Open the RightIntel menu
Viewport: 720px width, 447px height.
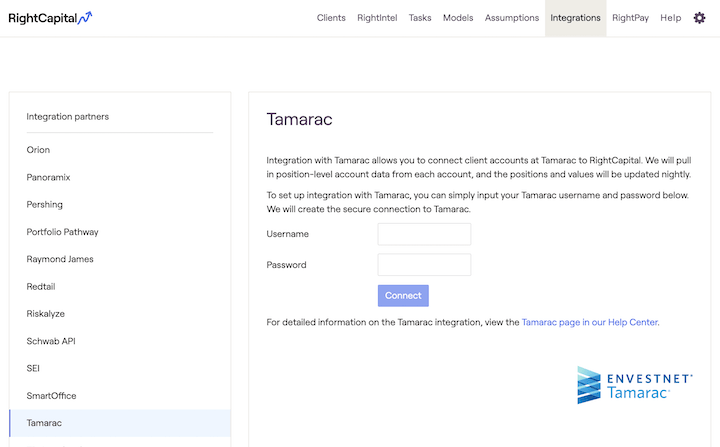[377, 18]
